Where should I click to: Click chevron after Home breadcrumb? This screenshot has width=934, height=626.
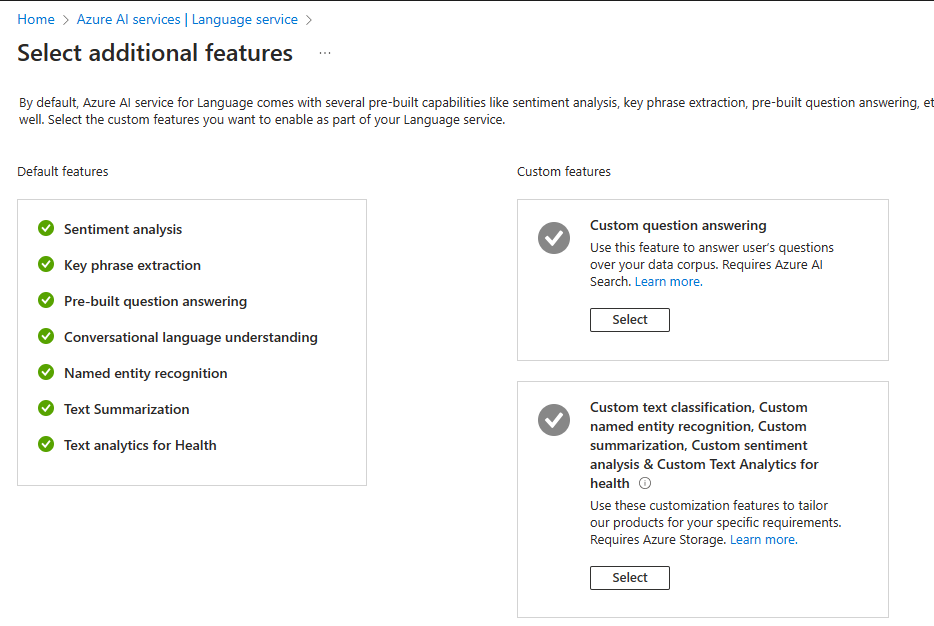pos(66,20)
